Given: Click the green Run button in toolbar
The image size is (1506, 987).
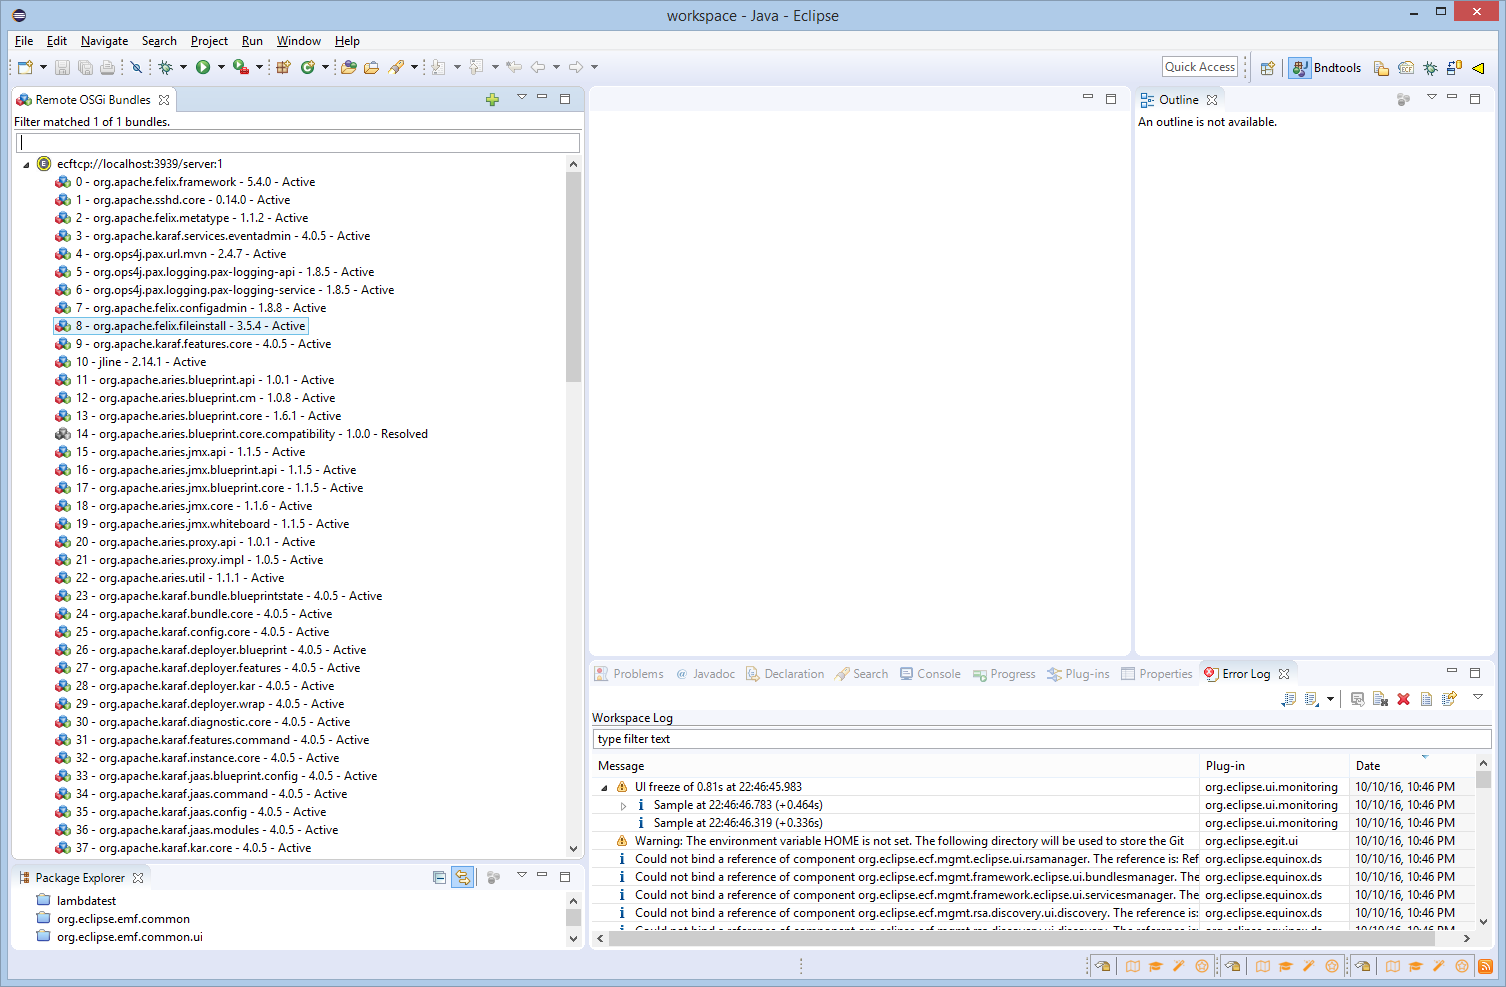Looking at the screenshot, I should (203, 67).
